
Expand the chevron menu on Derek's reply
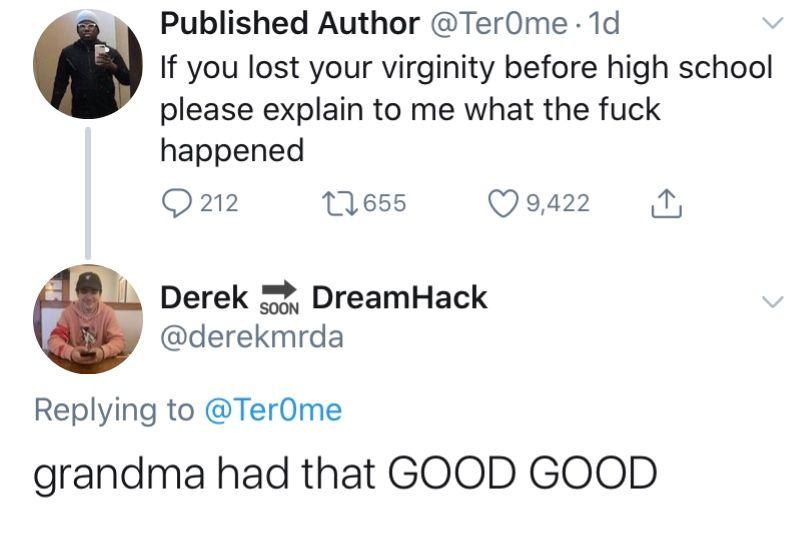point(770,300)
